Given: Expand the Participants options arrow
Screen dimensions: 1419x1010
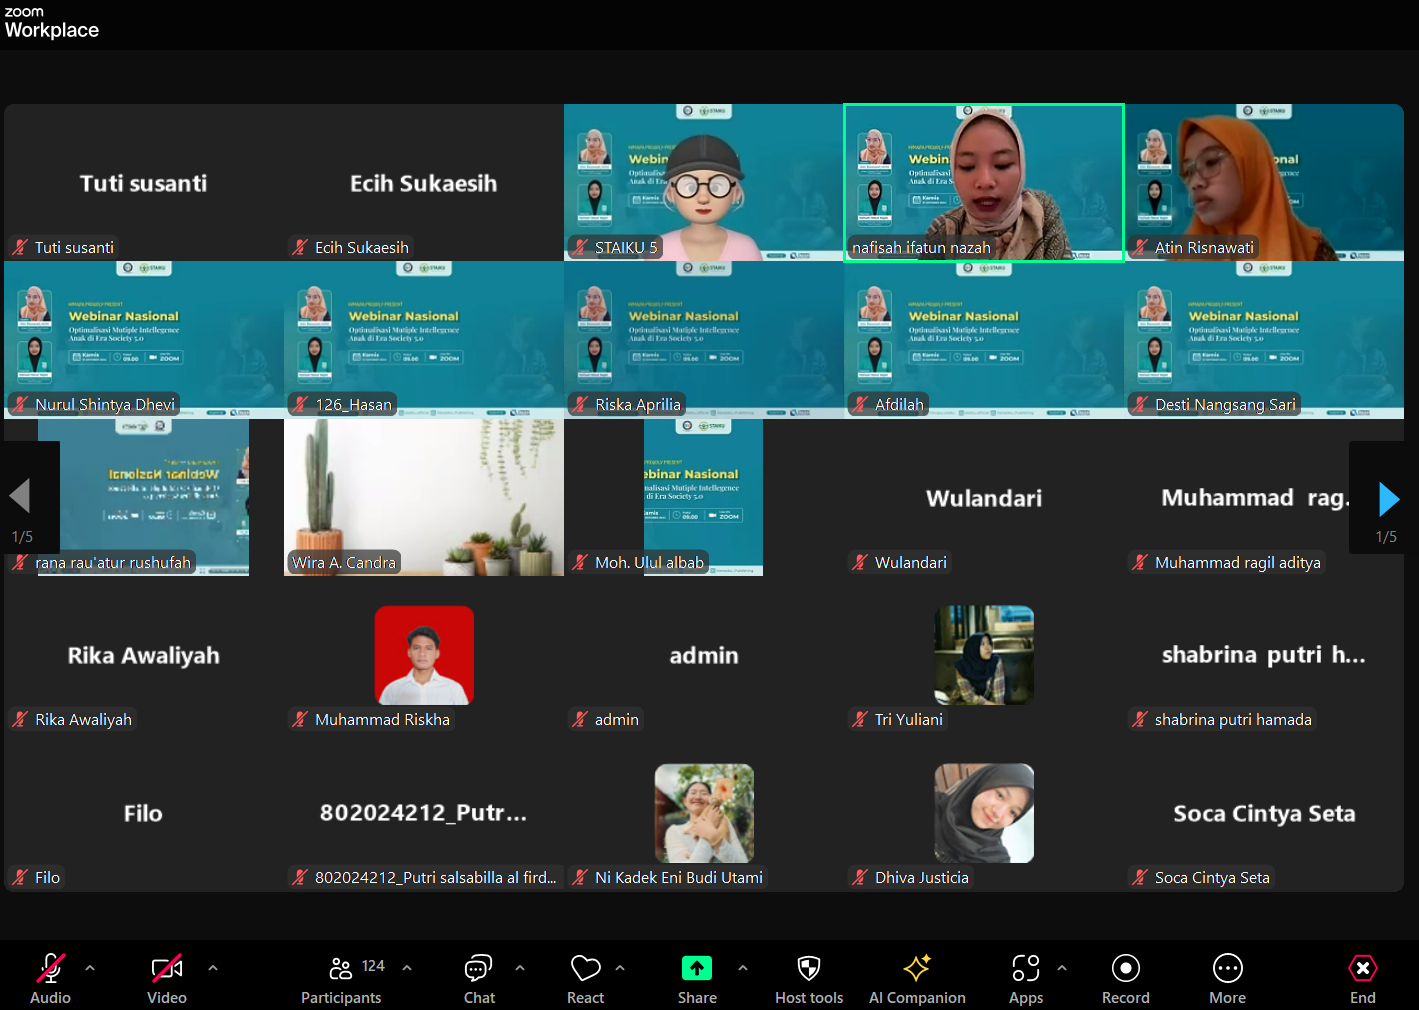Looking at the screenshot, I should tap(407, 968).
